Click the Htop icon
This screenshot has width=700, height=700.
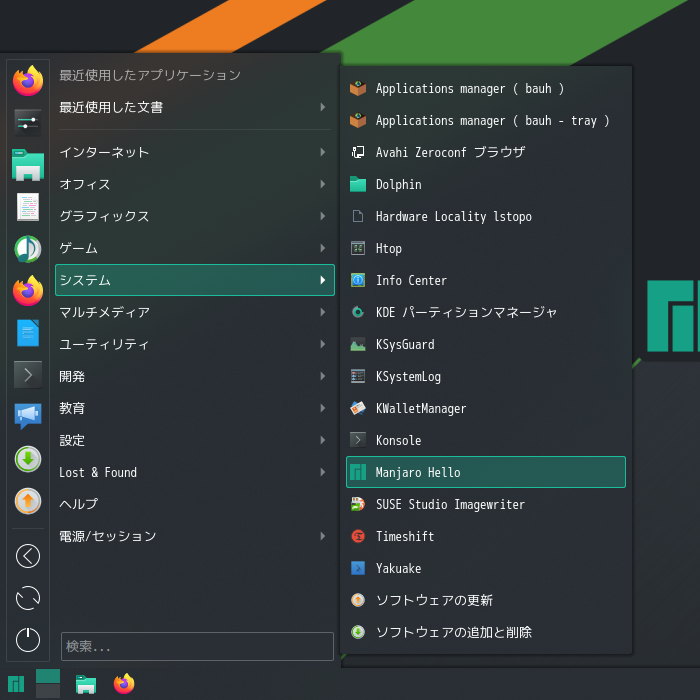point(358,248)
